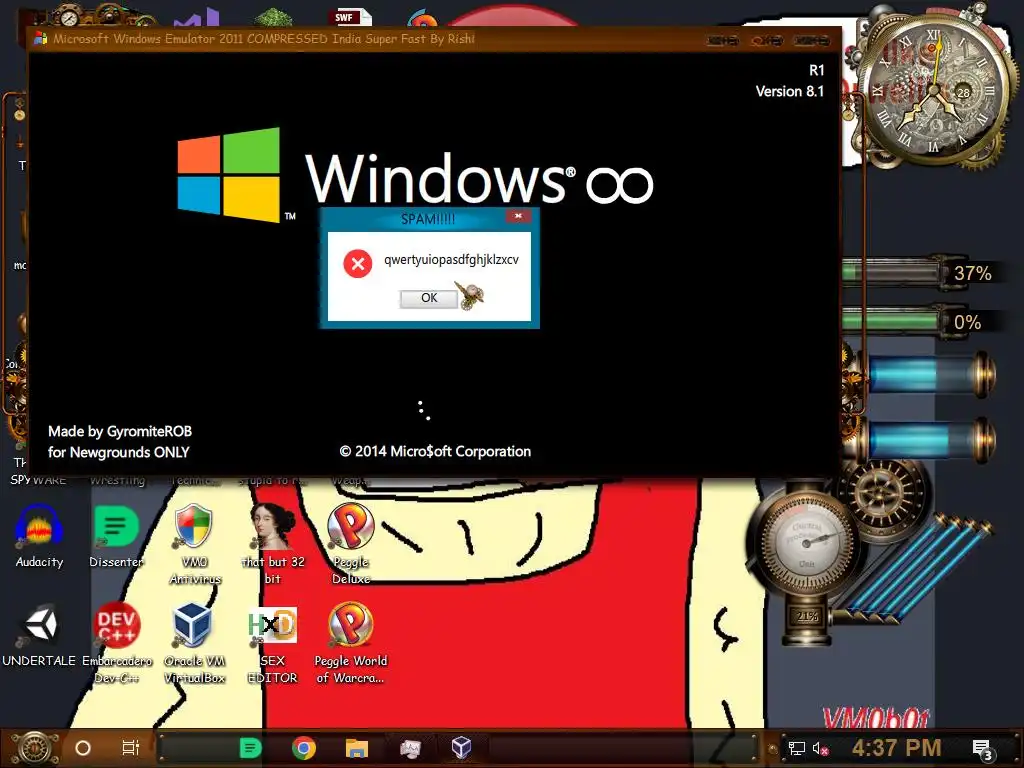Viewport: 1024px width, 768px height.
Task: Click the taskbar icon right of File Explorer
Action: (x=410, y=748)
